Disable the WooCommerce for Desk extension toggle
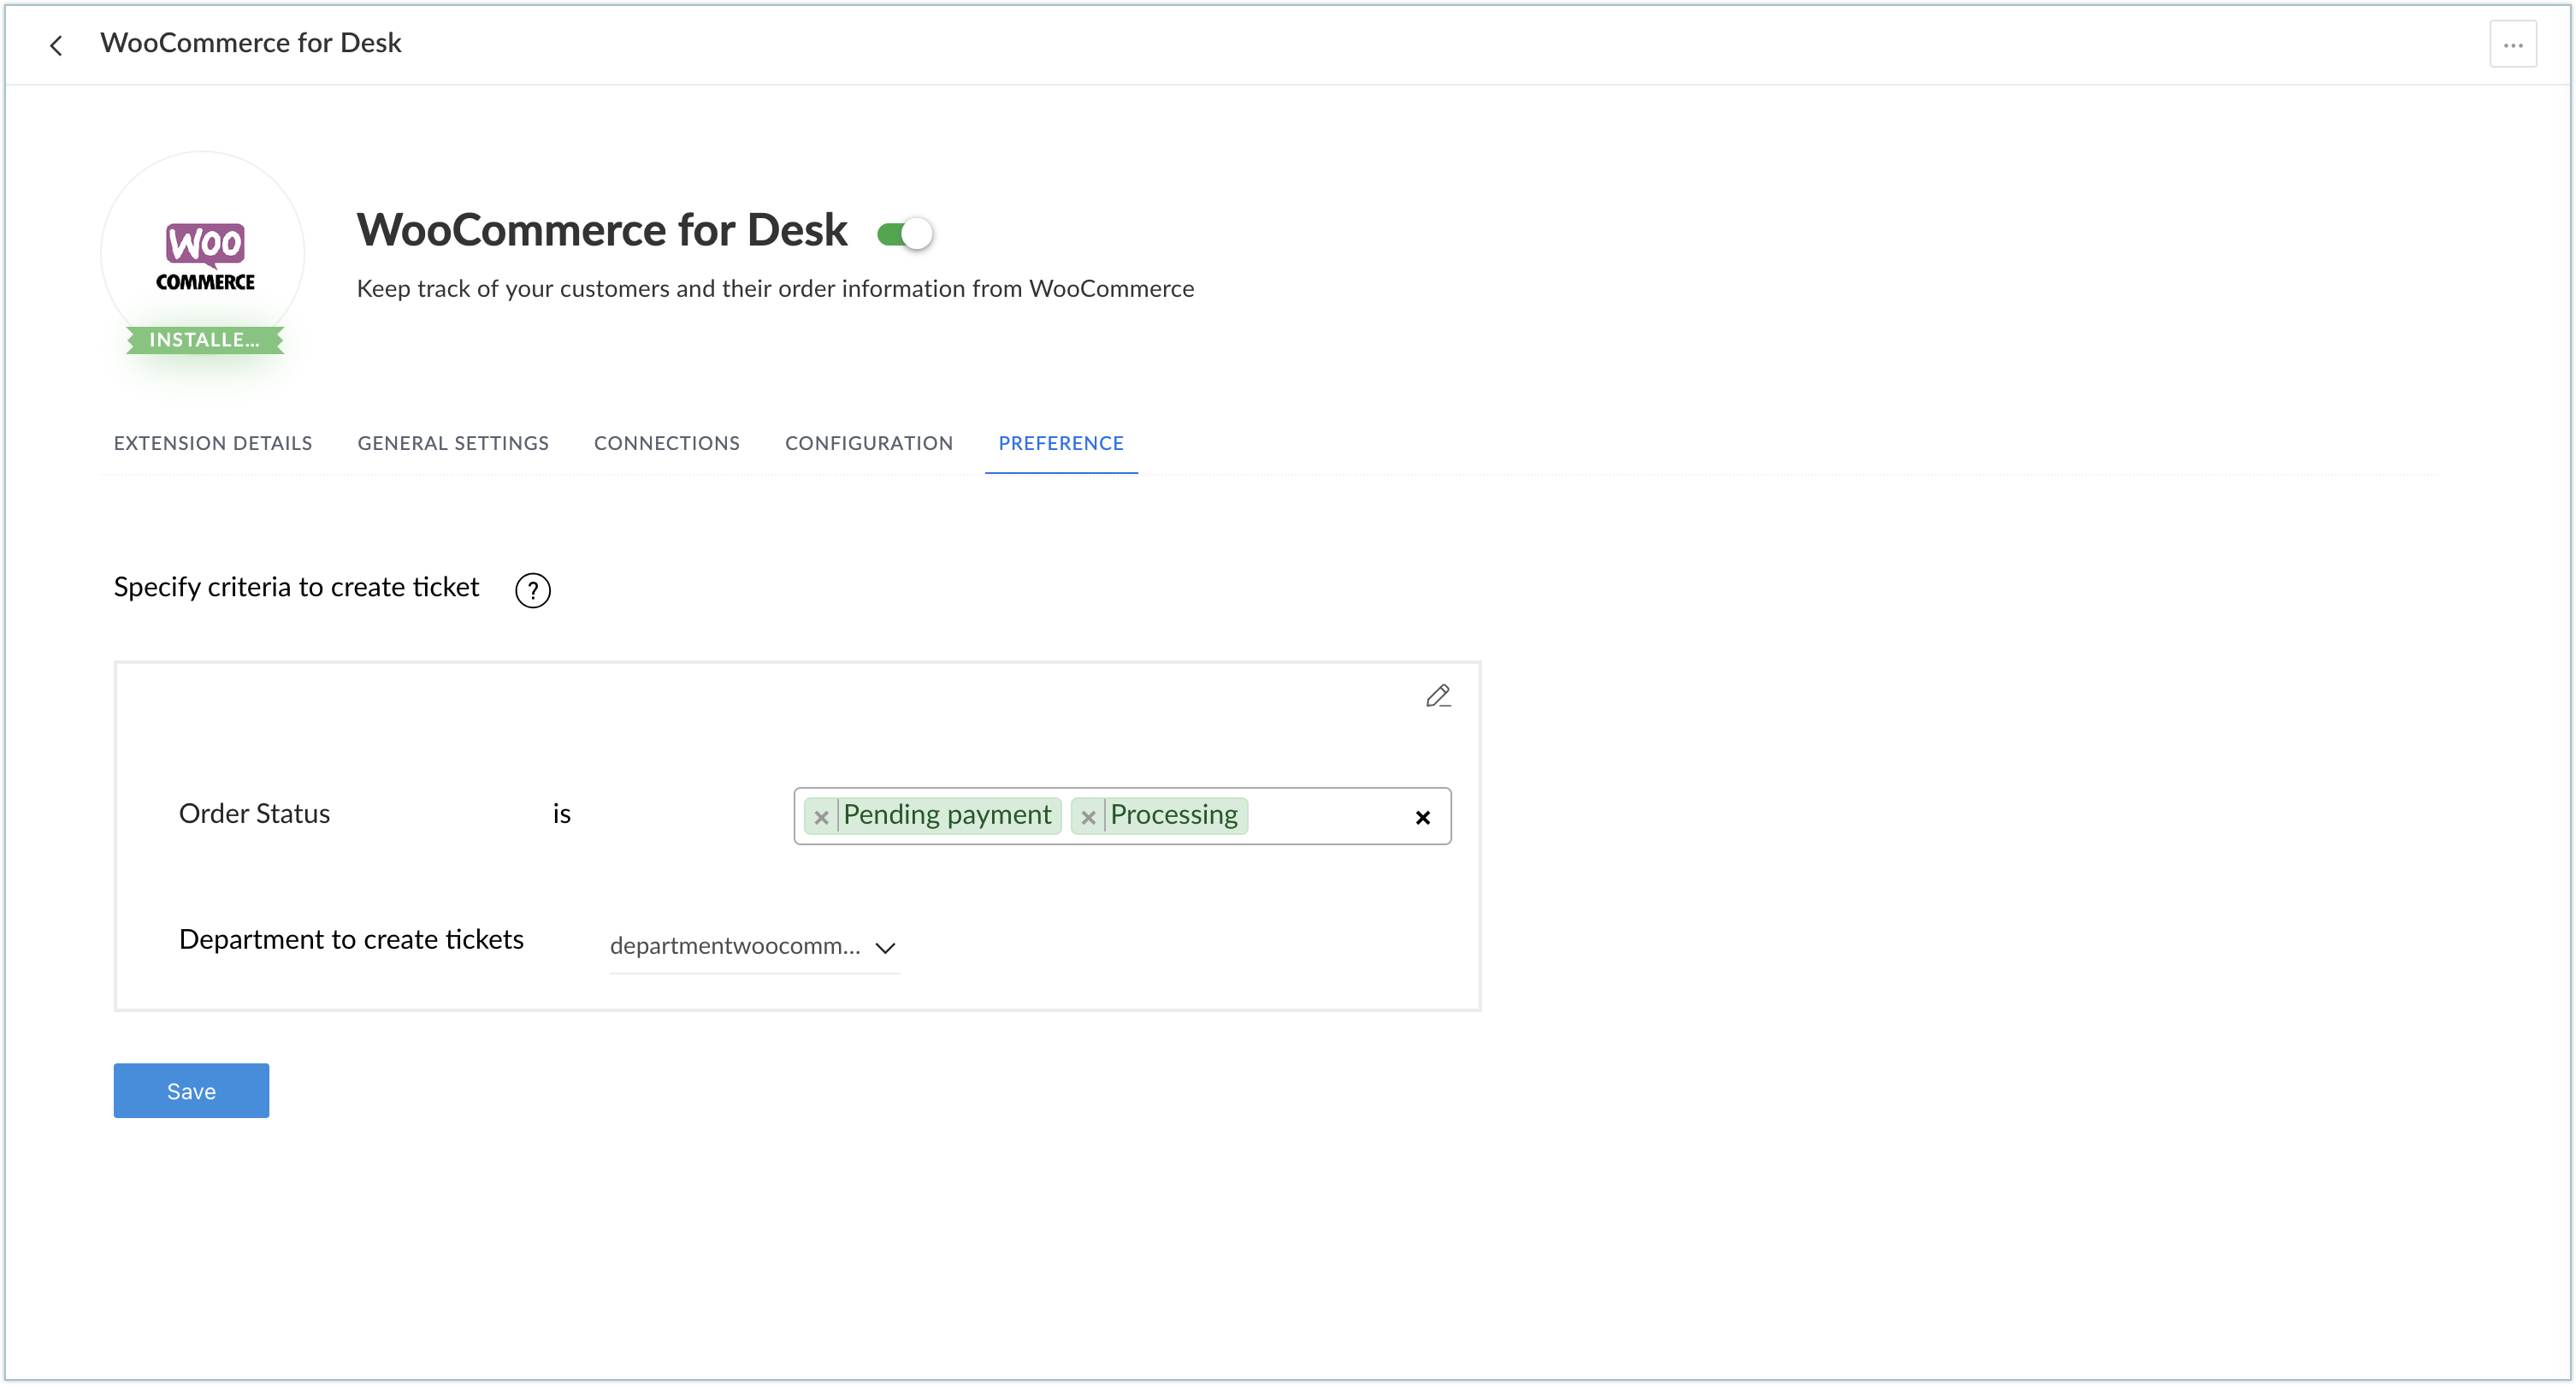Image resolution: width=2576 pixels, height=1385 pixels. (905, 233)
